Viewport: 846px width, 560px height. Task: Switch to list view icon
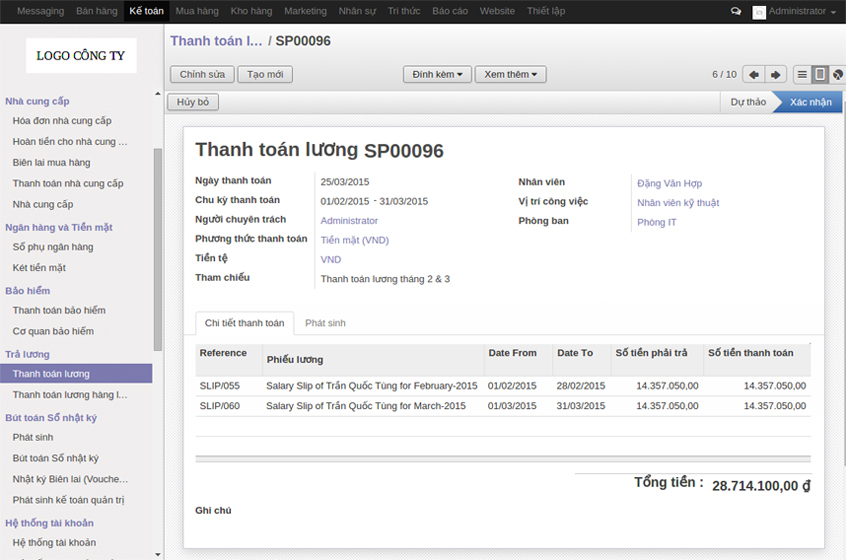[x=802, y=75]
